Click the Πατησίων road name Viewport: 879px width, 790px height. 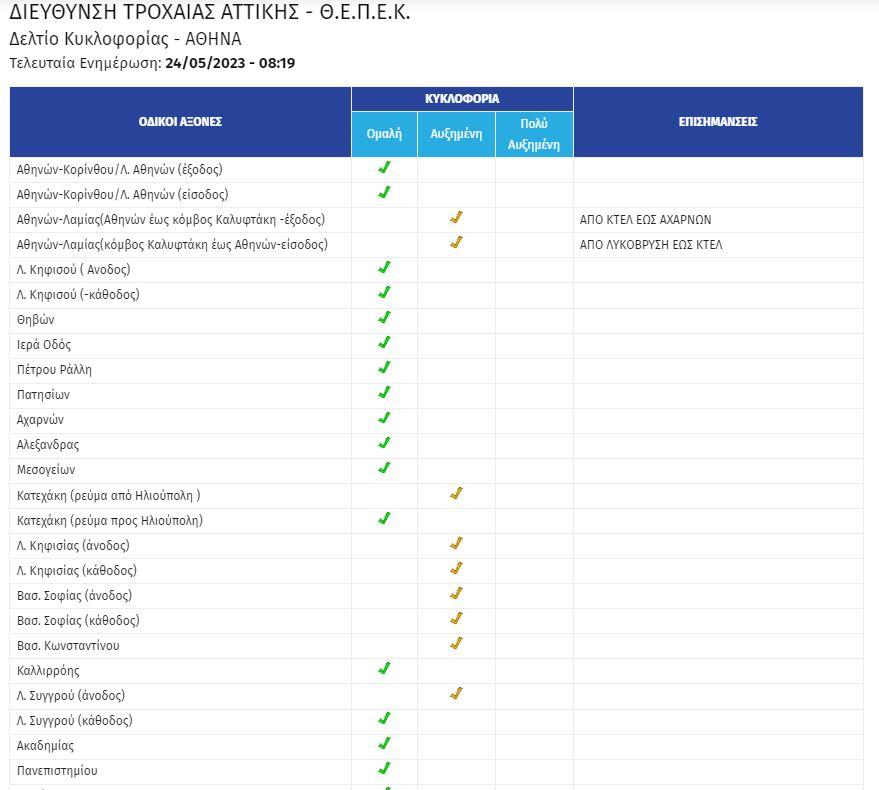point(43,395)
